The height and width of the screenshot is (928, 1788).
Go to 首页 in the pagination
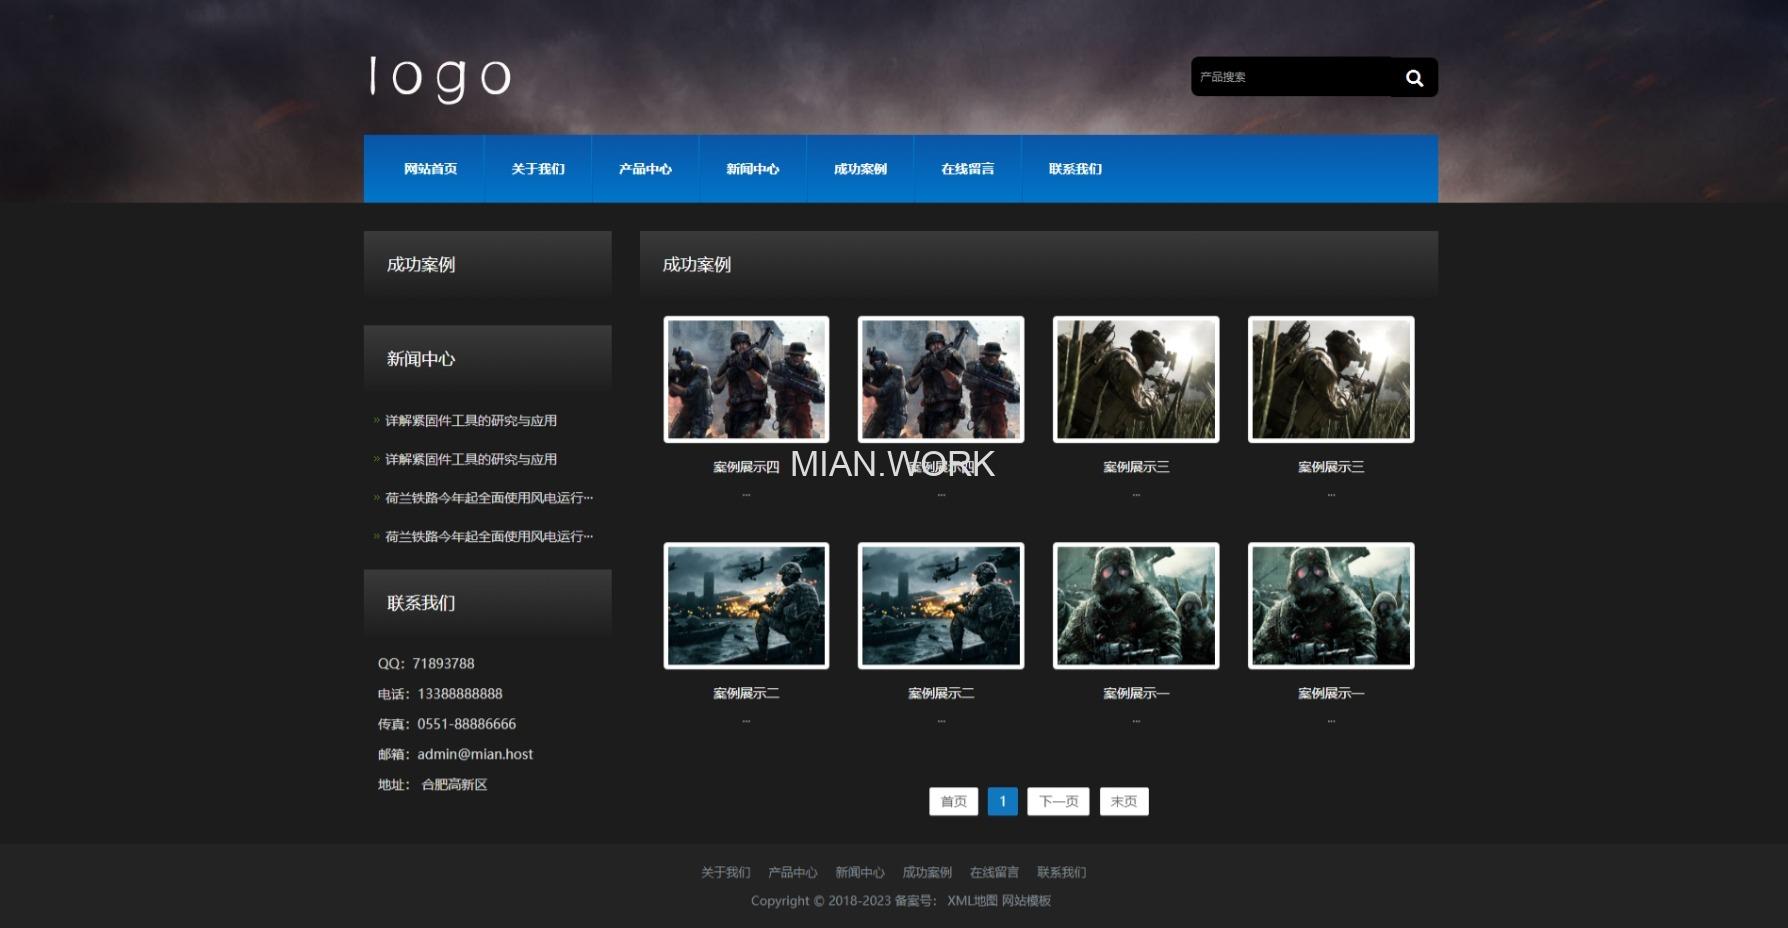[953, 802]
